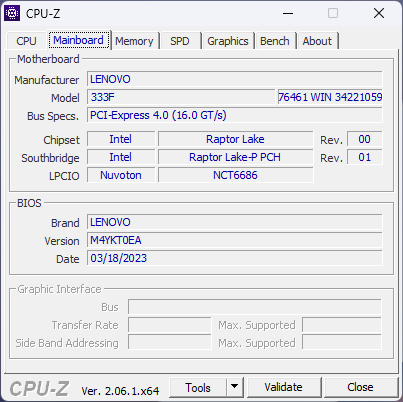Click the Manufacturer LENOVO field
The width and height of the screenshot is (403, 402).
click(x=235, y=79)
